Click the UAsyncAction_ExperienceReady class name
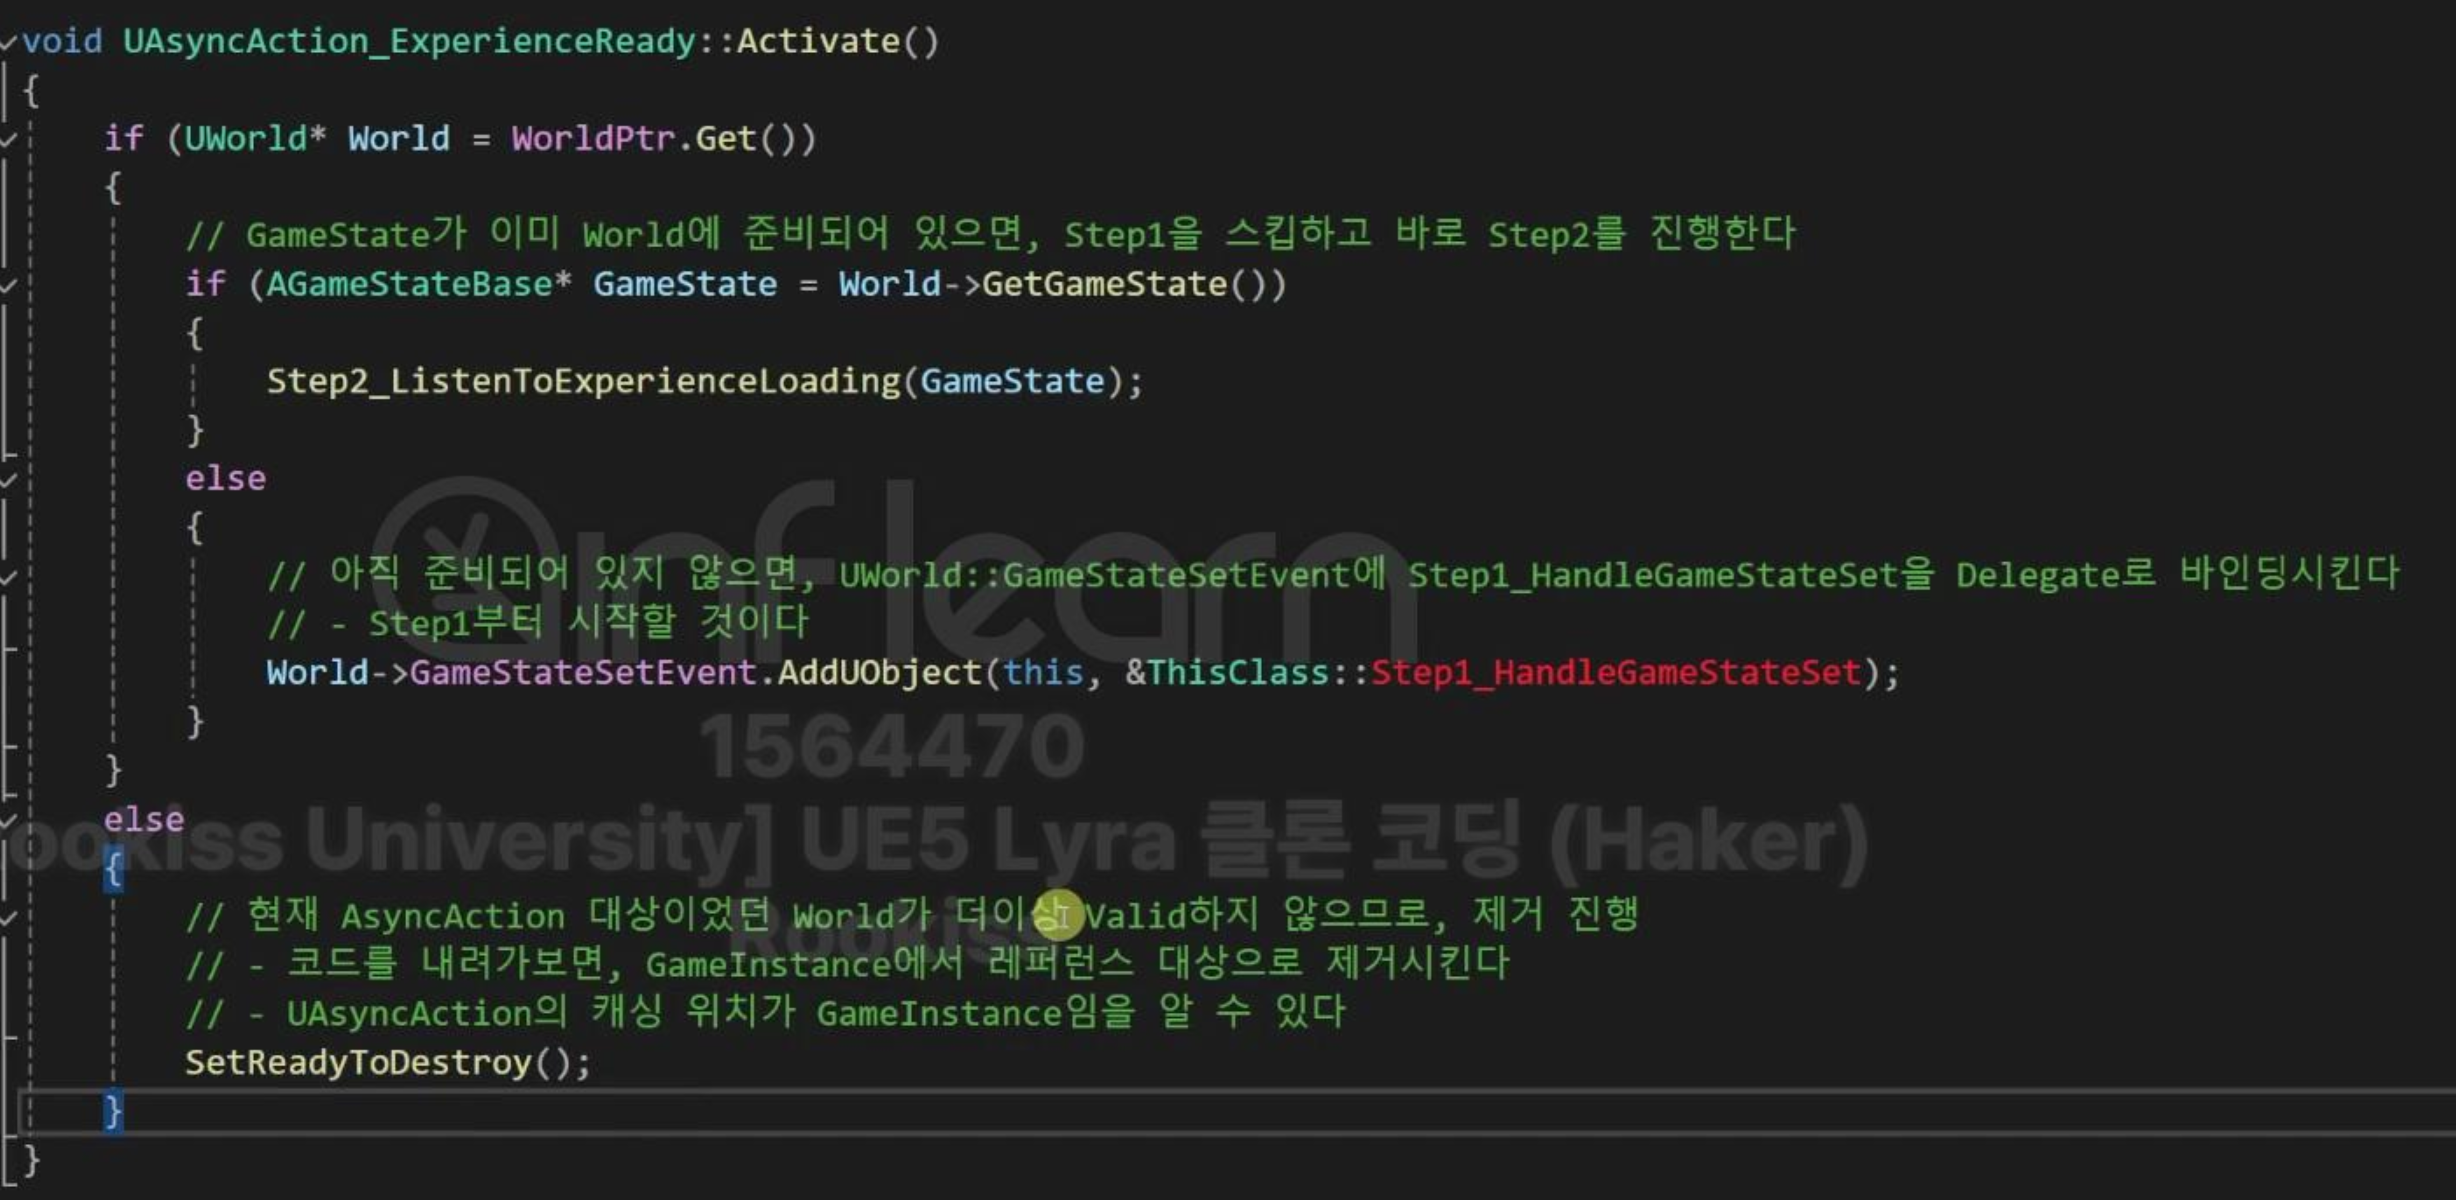The image size is (2456, 1200). (408, 42)
